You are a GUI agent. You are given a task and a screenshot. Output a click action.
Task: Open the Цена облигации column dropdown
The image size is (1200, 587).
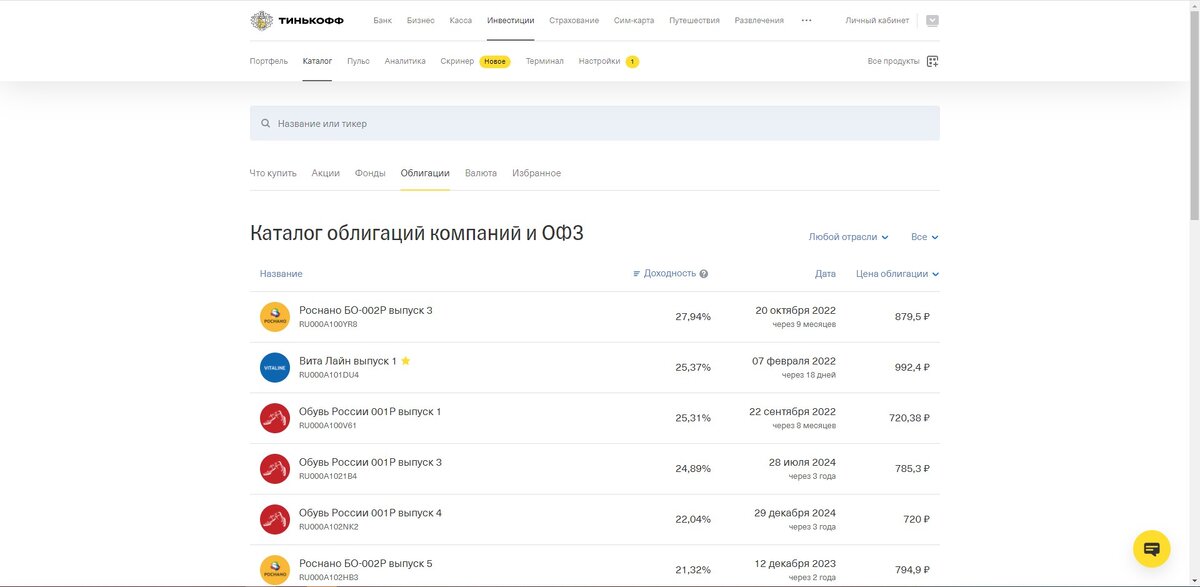point(897,274)
